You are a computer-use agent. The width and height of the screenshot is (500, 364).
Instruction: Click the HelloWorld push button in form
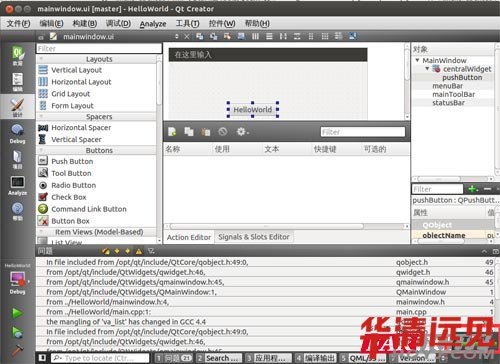(253, 110)
